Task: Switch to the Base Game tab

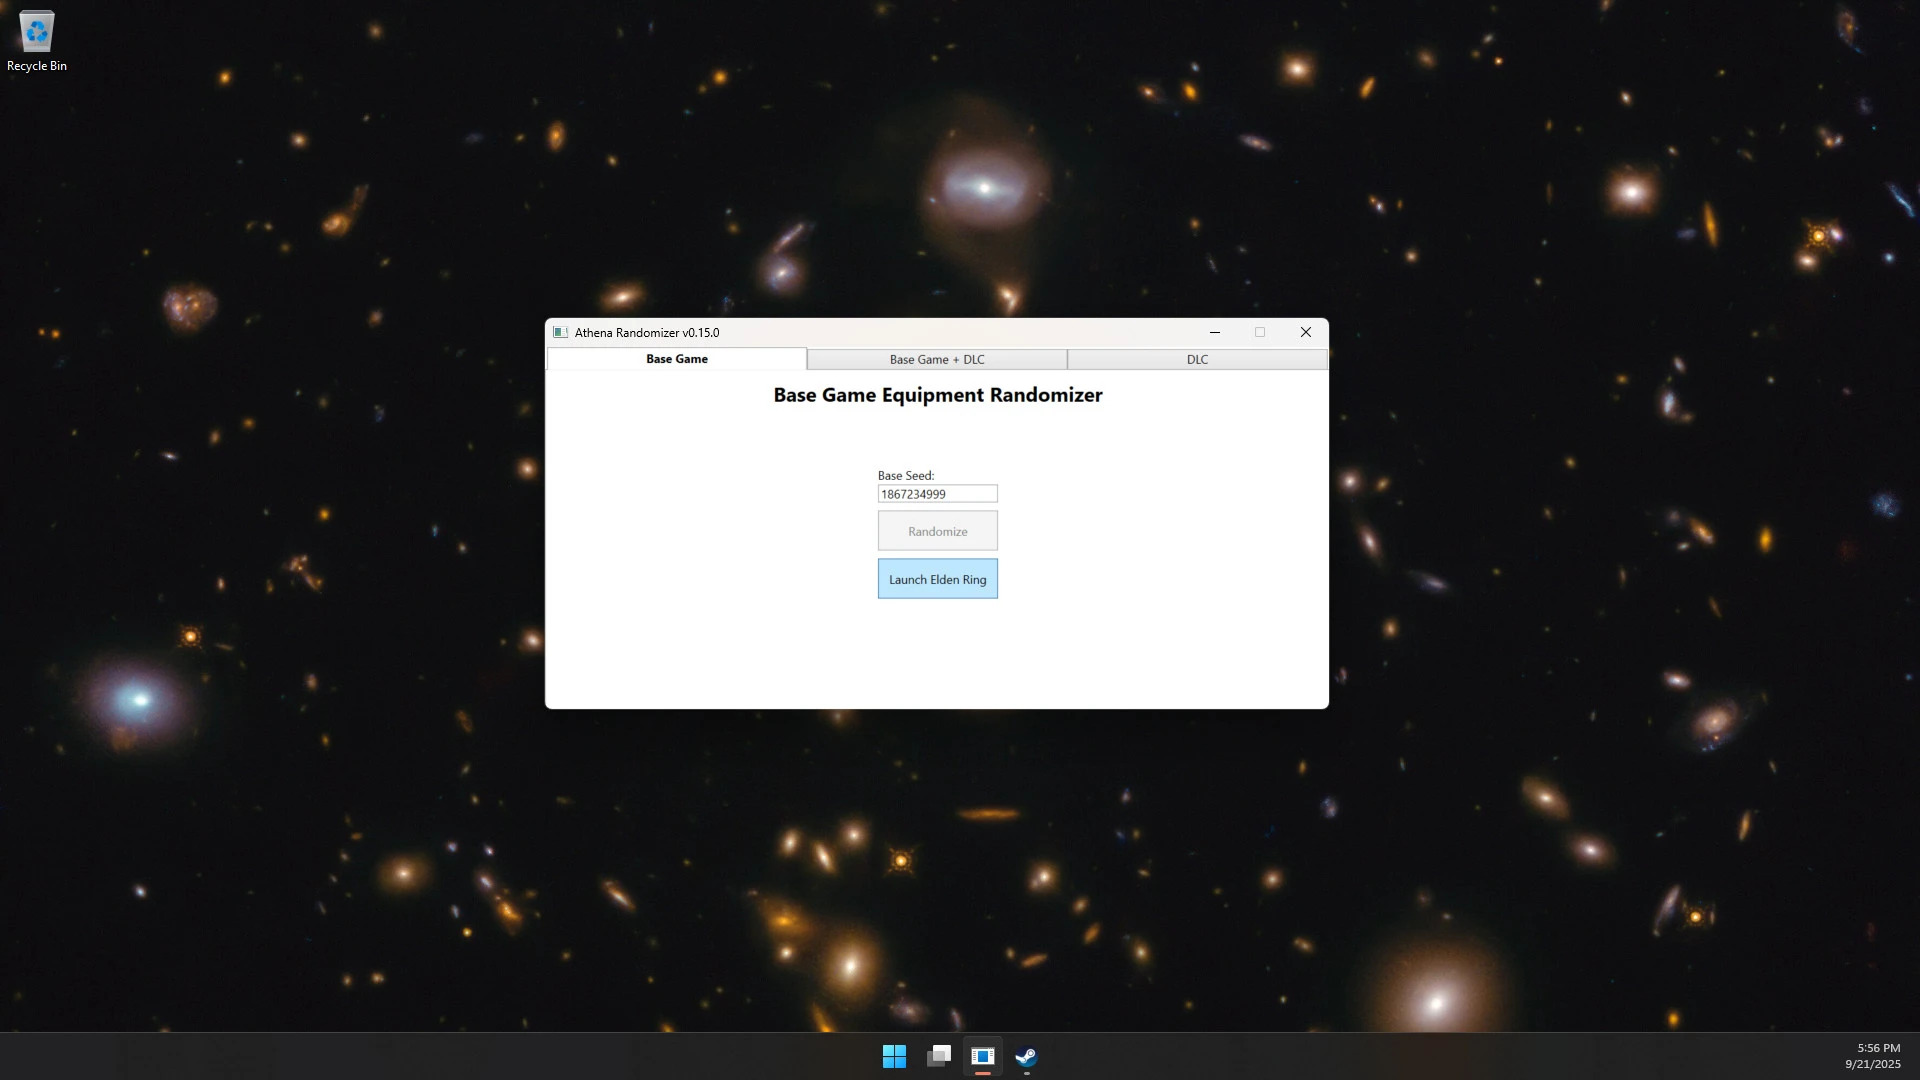Action: coord(677,359)
